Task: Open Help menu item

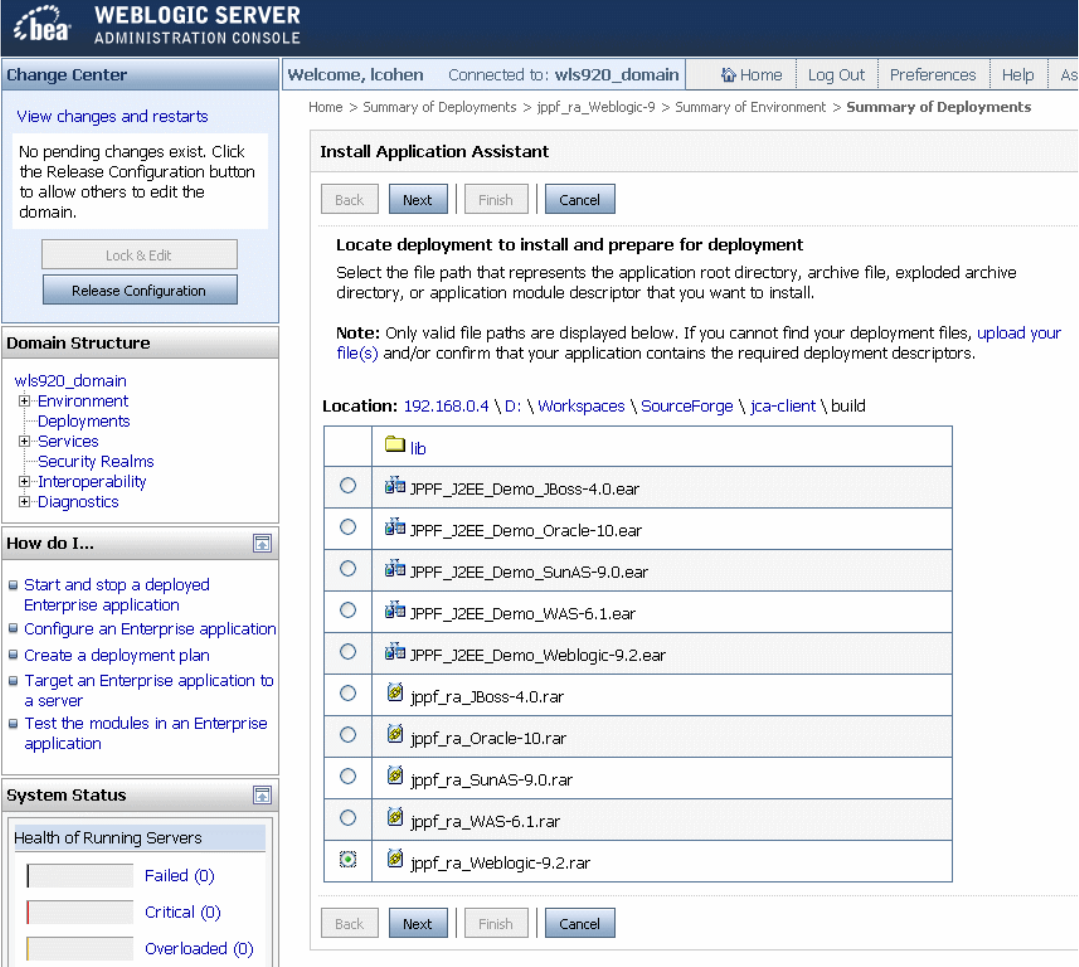Action: coord(1017,75)
